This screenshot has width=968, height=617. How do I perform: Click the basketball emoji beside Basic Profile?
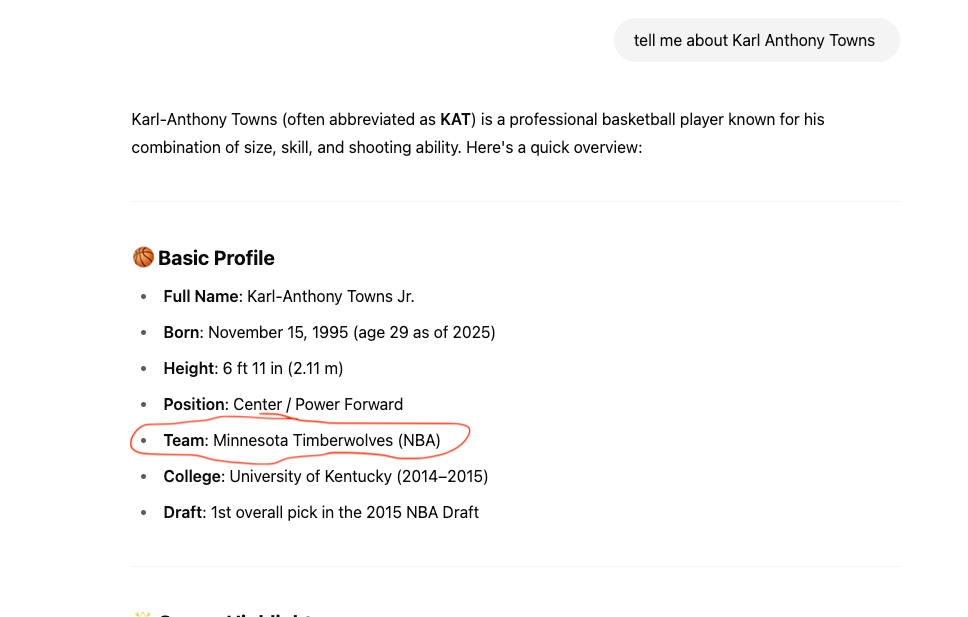tap(143, 258)
